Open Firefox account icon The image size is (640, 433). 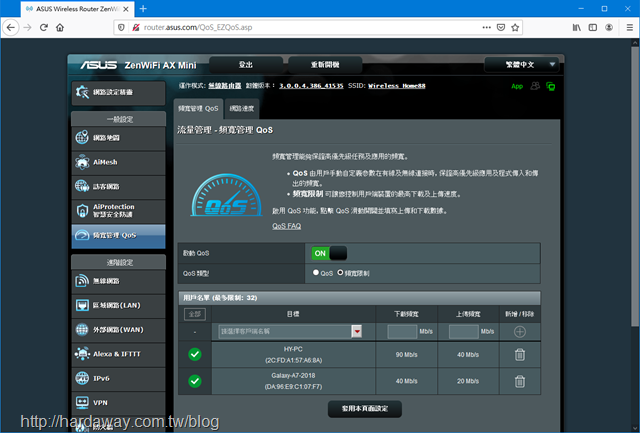pos(609,27)
